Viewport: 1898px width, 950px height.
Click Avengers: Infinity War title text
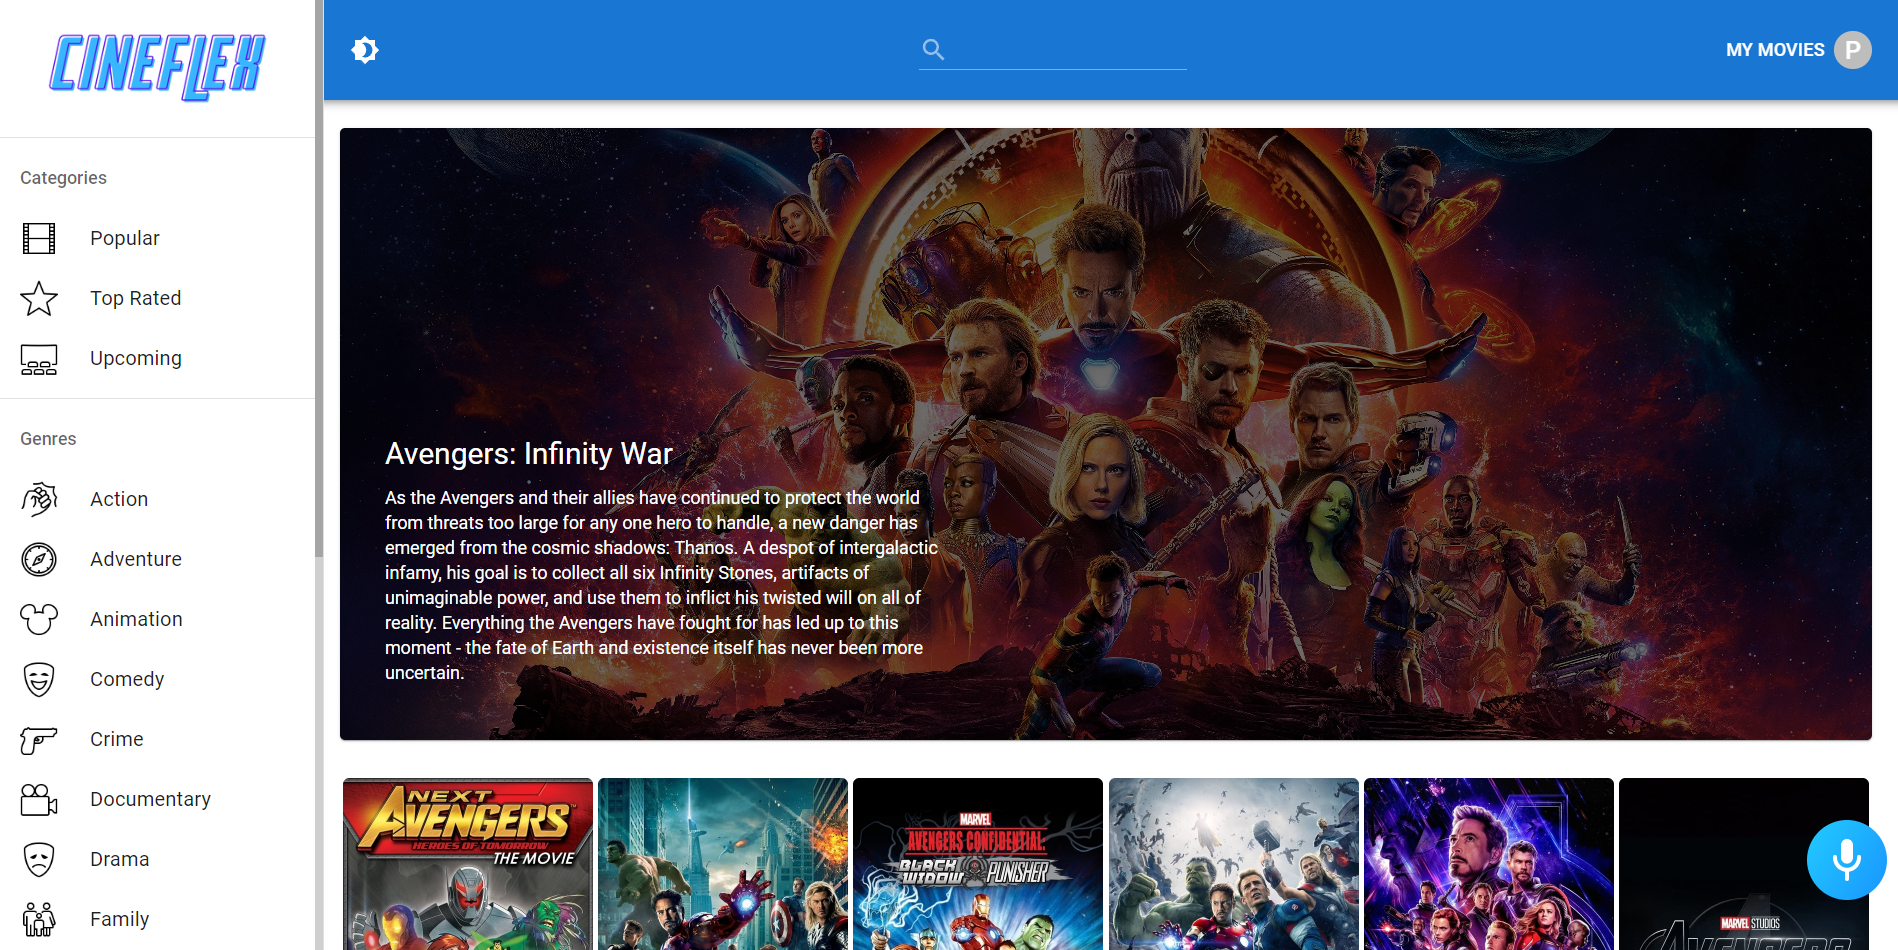[528, 454]
